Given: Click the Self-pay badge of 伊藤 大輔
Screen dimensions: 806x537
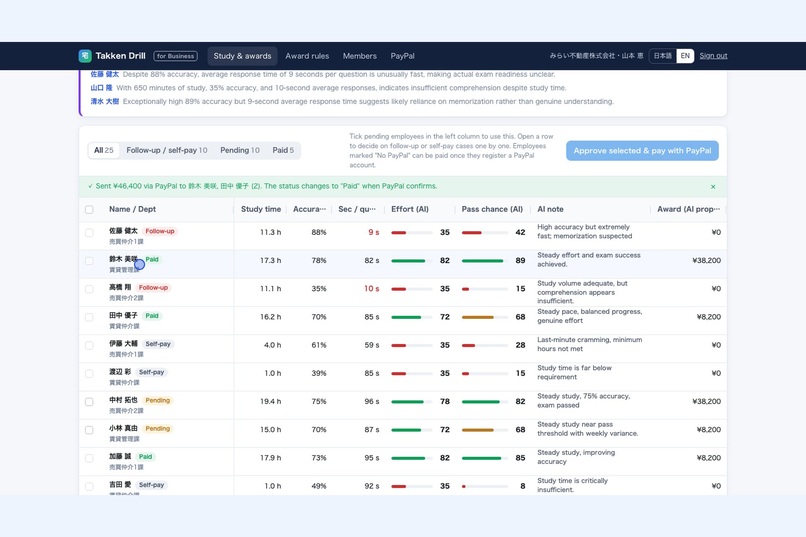Looking at the screenshot, I should 158,344.
